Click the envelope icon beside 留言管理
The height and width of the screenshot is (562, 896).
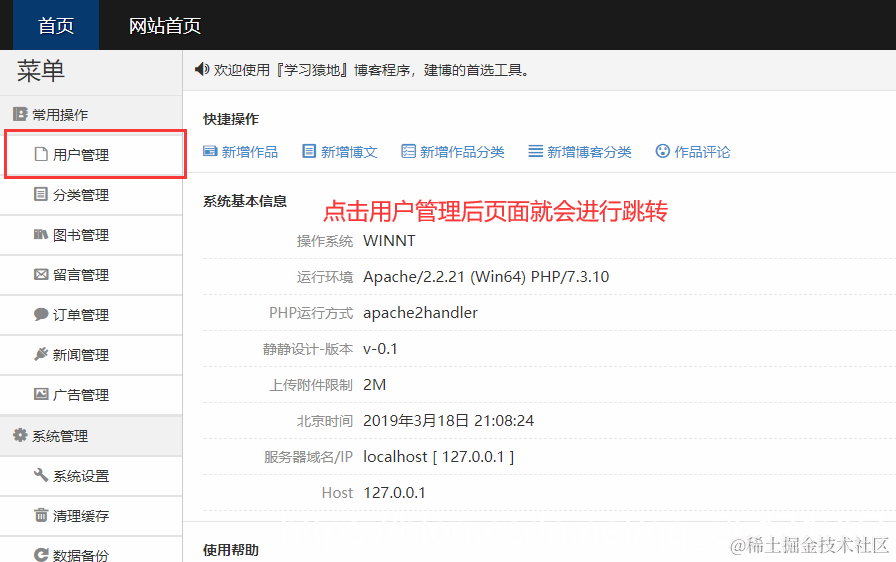point(41,274)
